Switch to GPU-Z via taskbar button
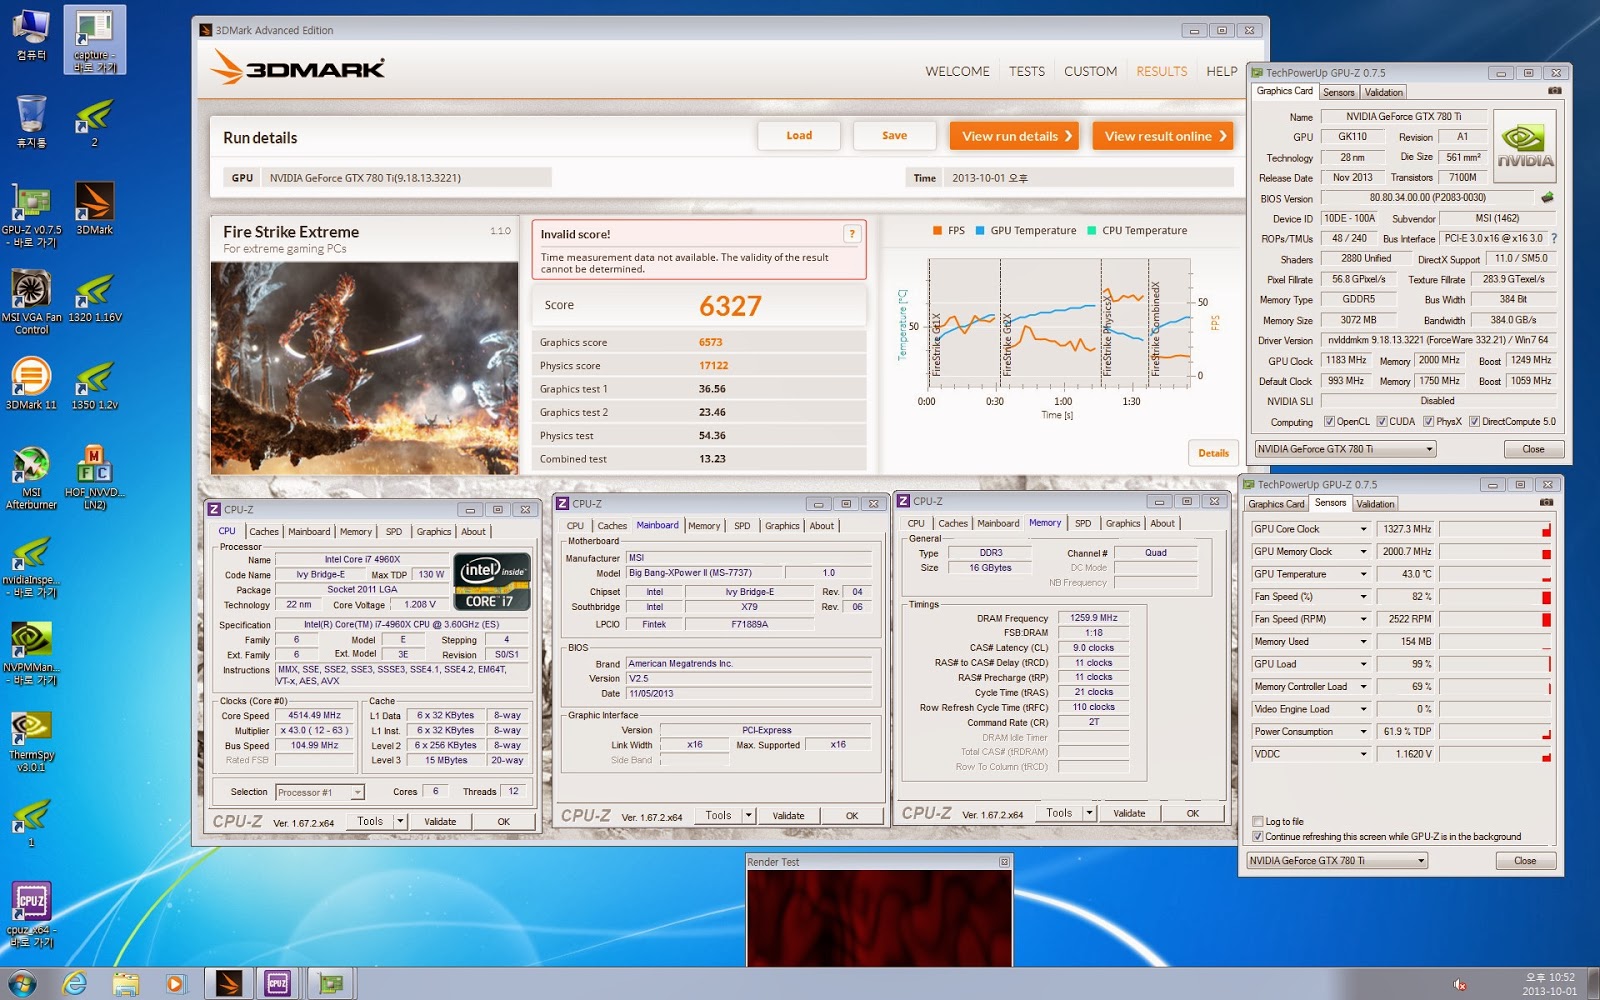 click(x=330, y=984)
